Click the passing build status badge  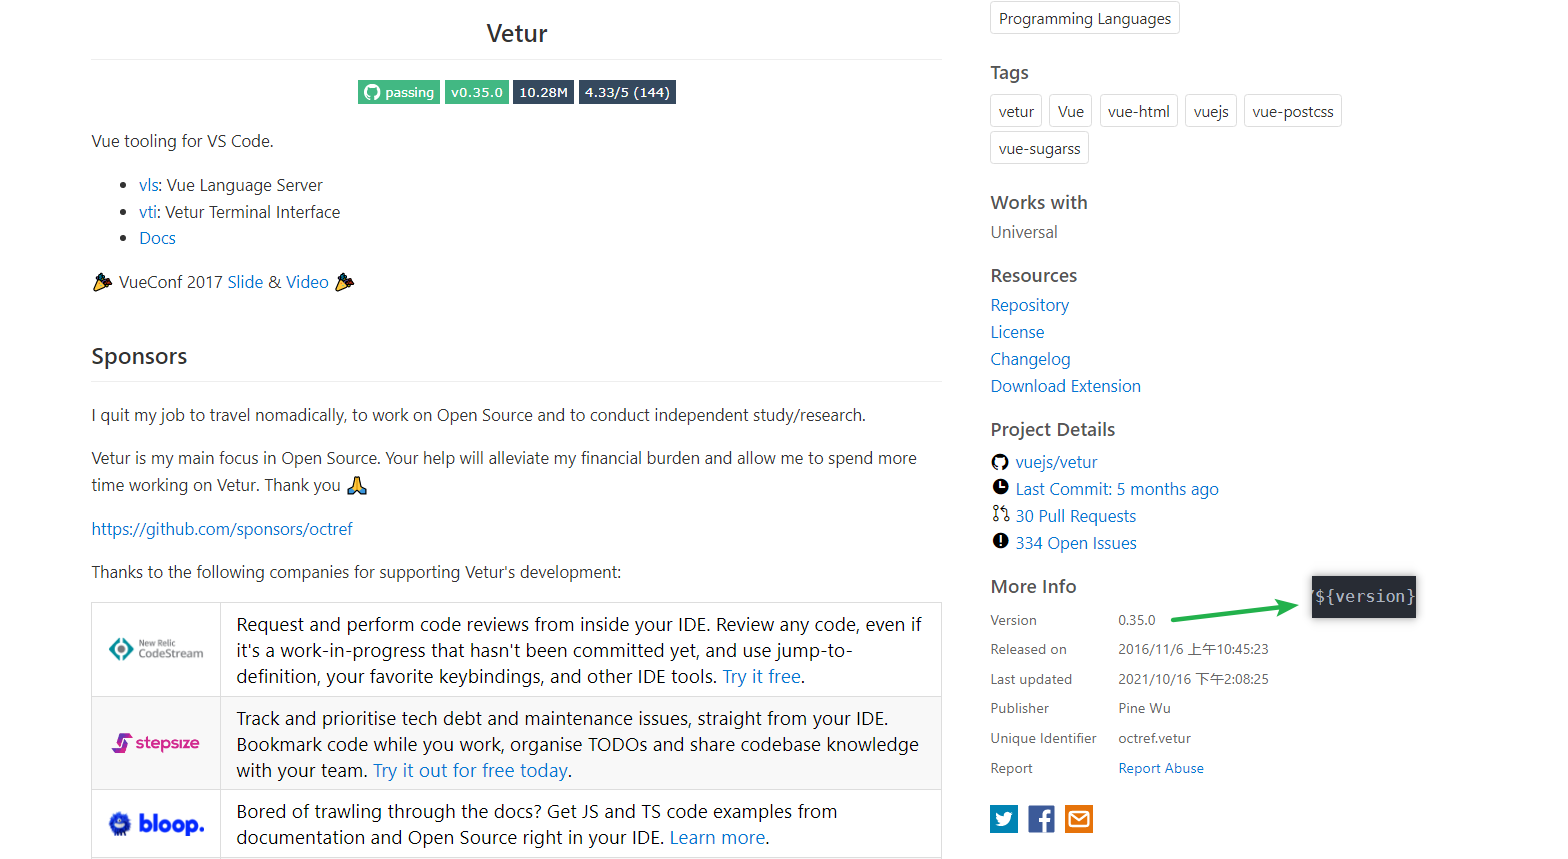[399, 92]
